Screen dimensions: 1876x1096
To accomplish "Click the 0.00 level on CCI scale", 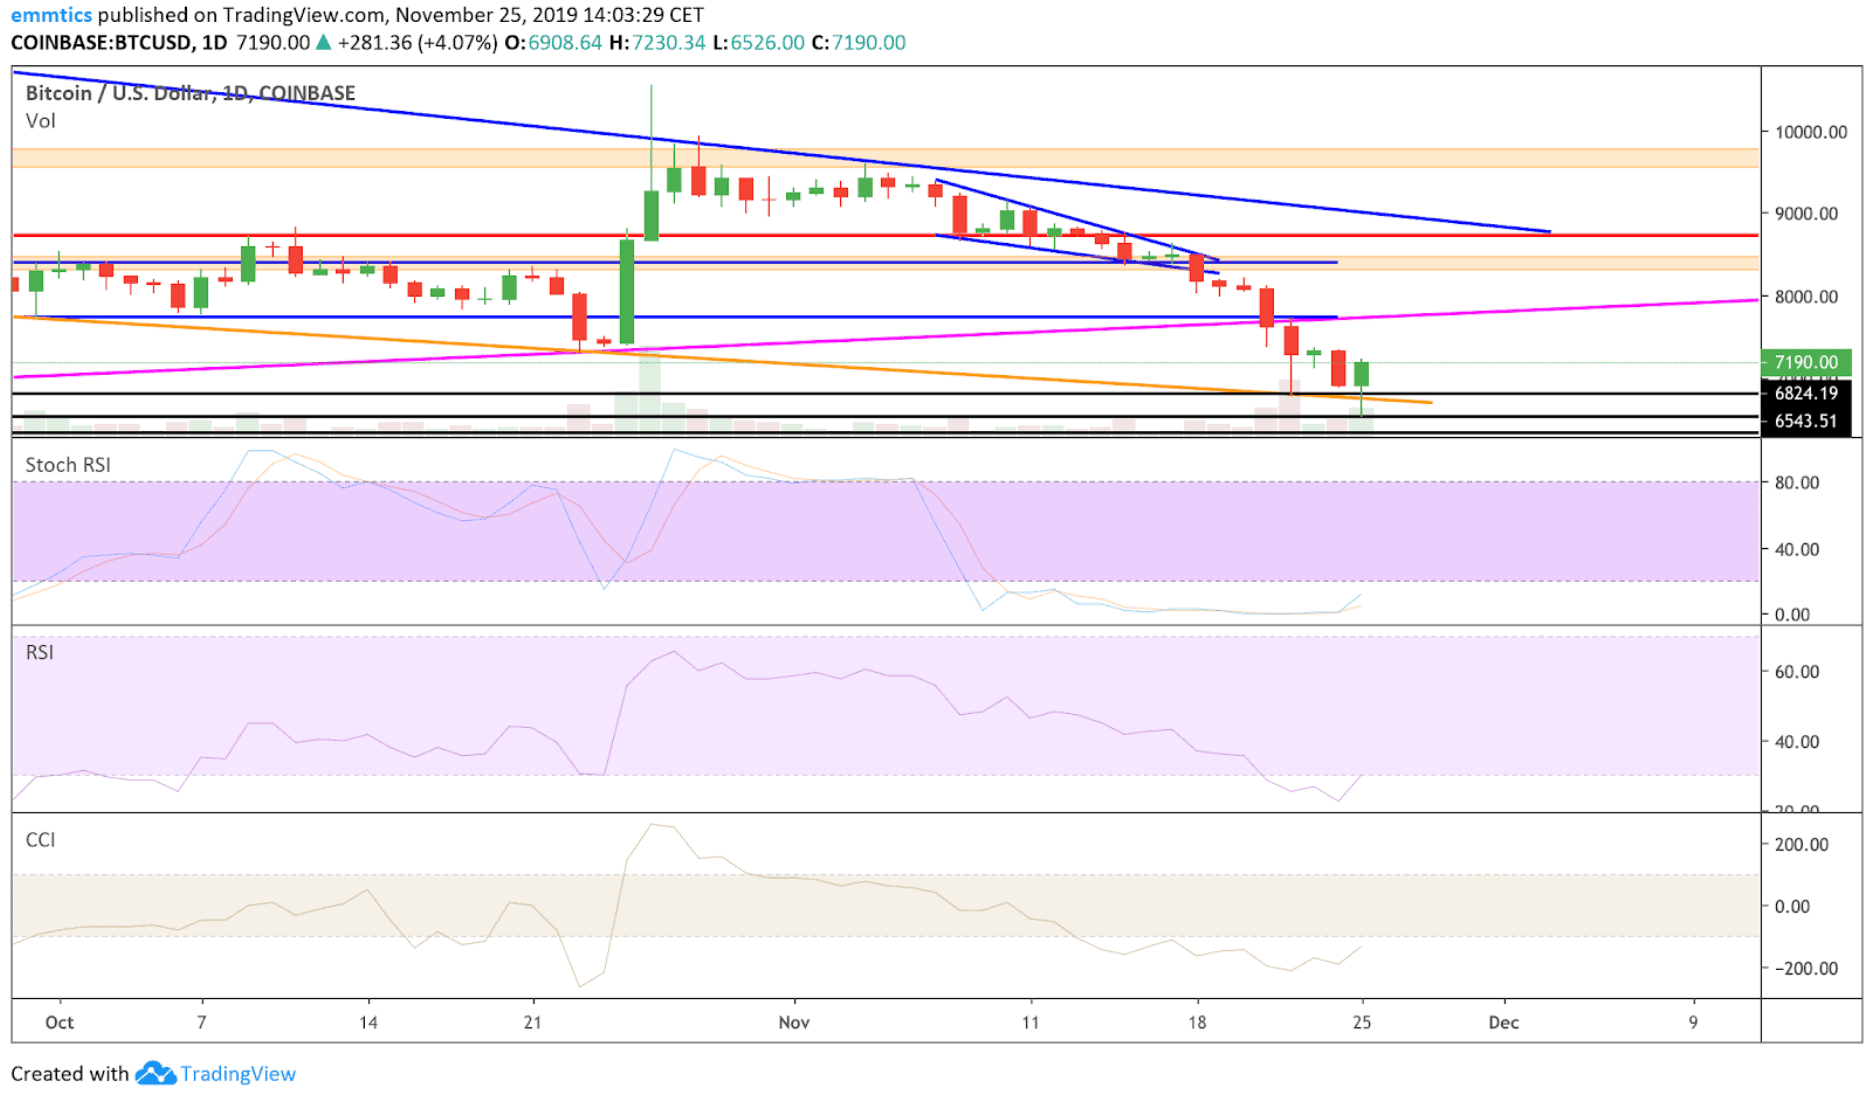I will click(x=1792, y=906).
